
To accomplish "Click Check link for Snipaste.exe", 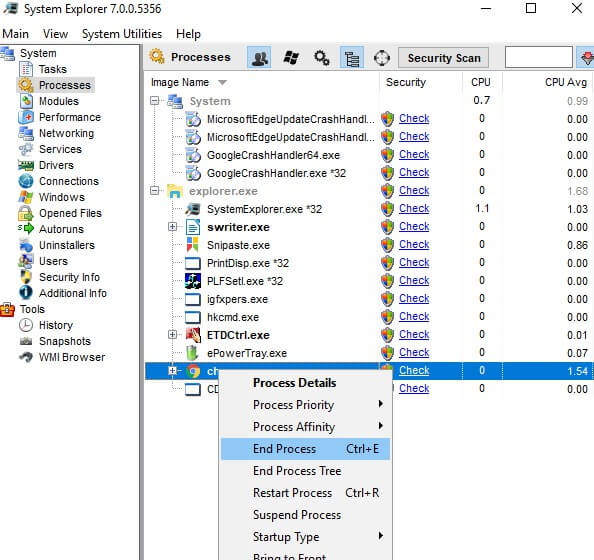I will click(414, 244).
